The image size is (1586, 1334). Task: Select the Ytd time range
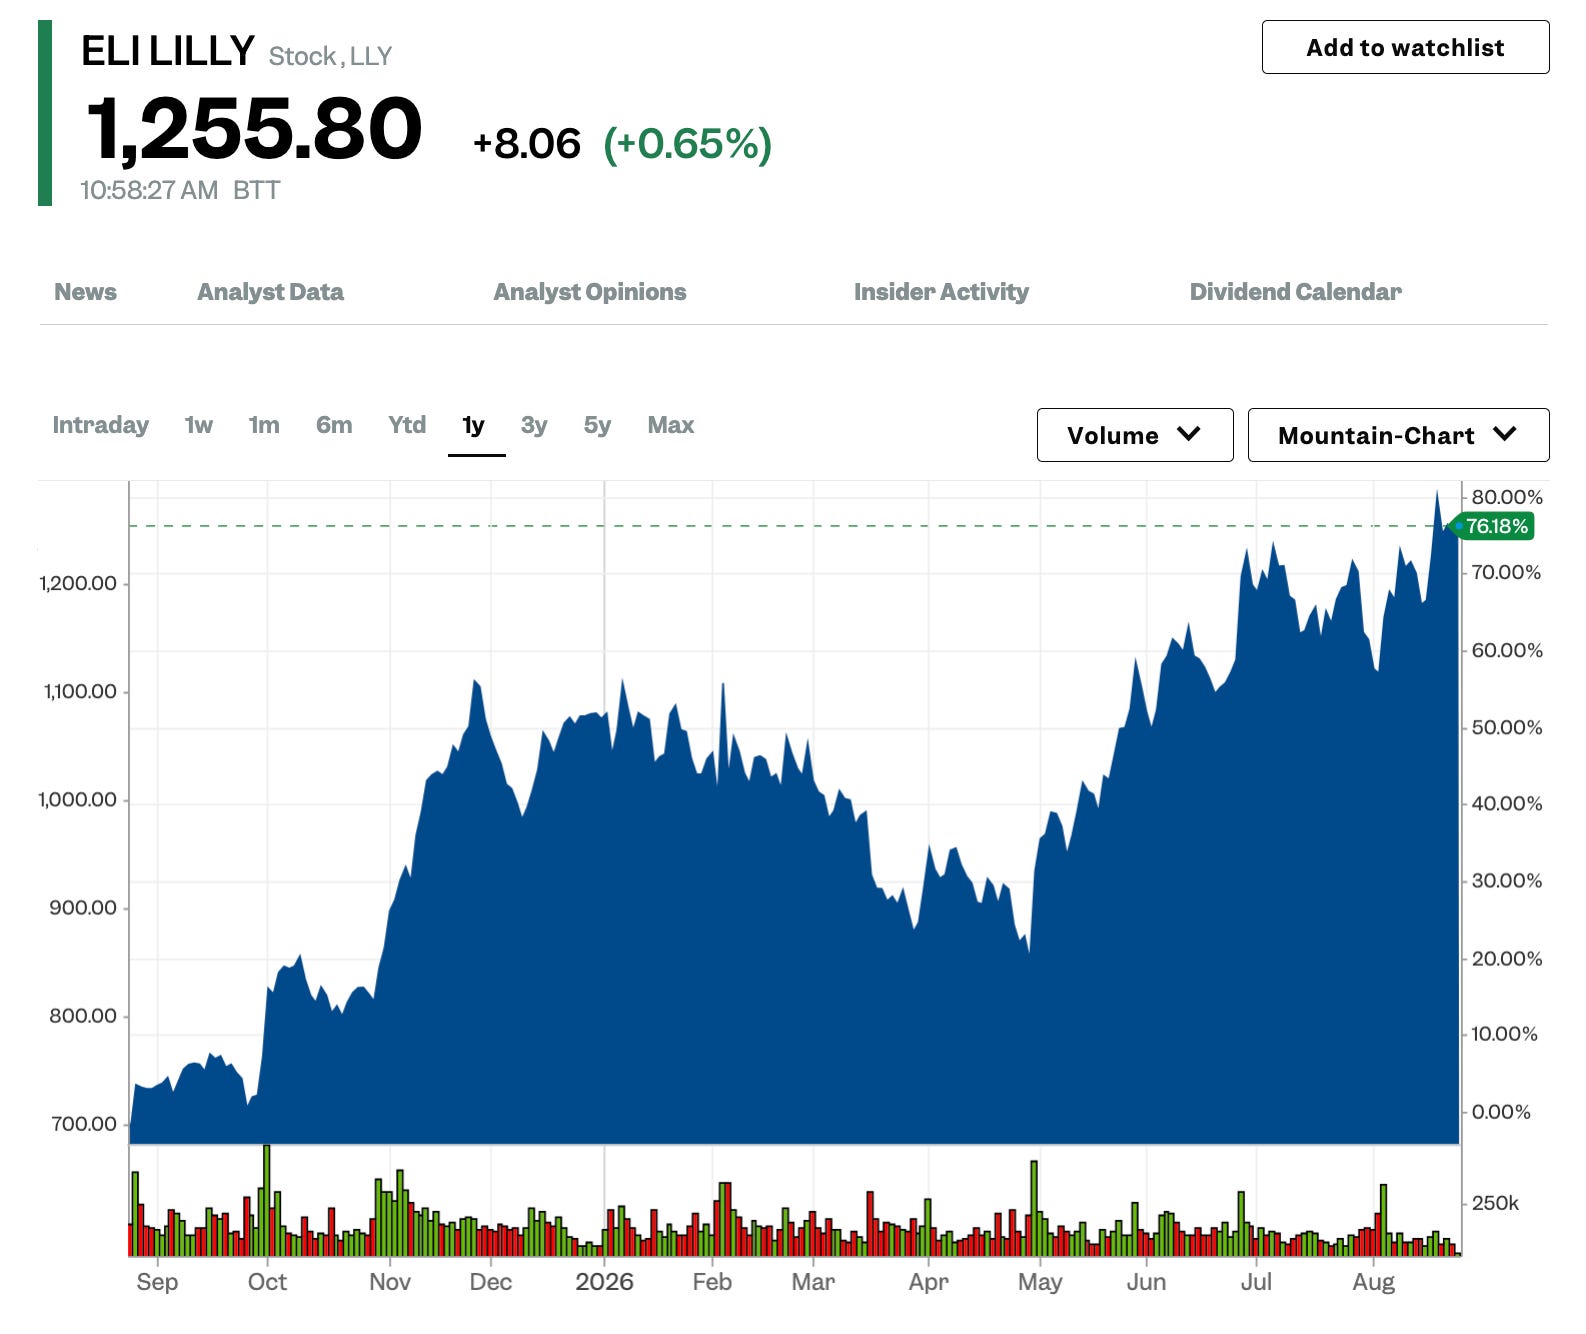(407, 425)
